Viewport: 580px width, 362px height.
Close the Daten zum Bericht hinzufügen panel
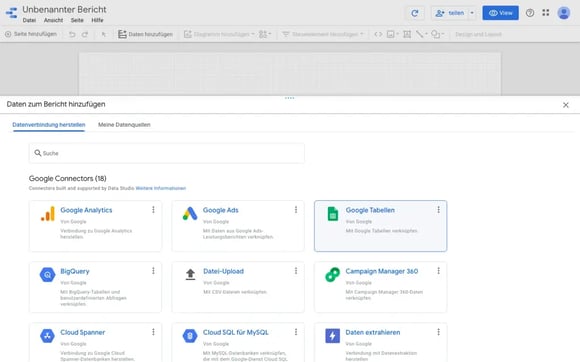pyautogui.click(x=566, y=105)
